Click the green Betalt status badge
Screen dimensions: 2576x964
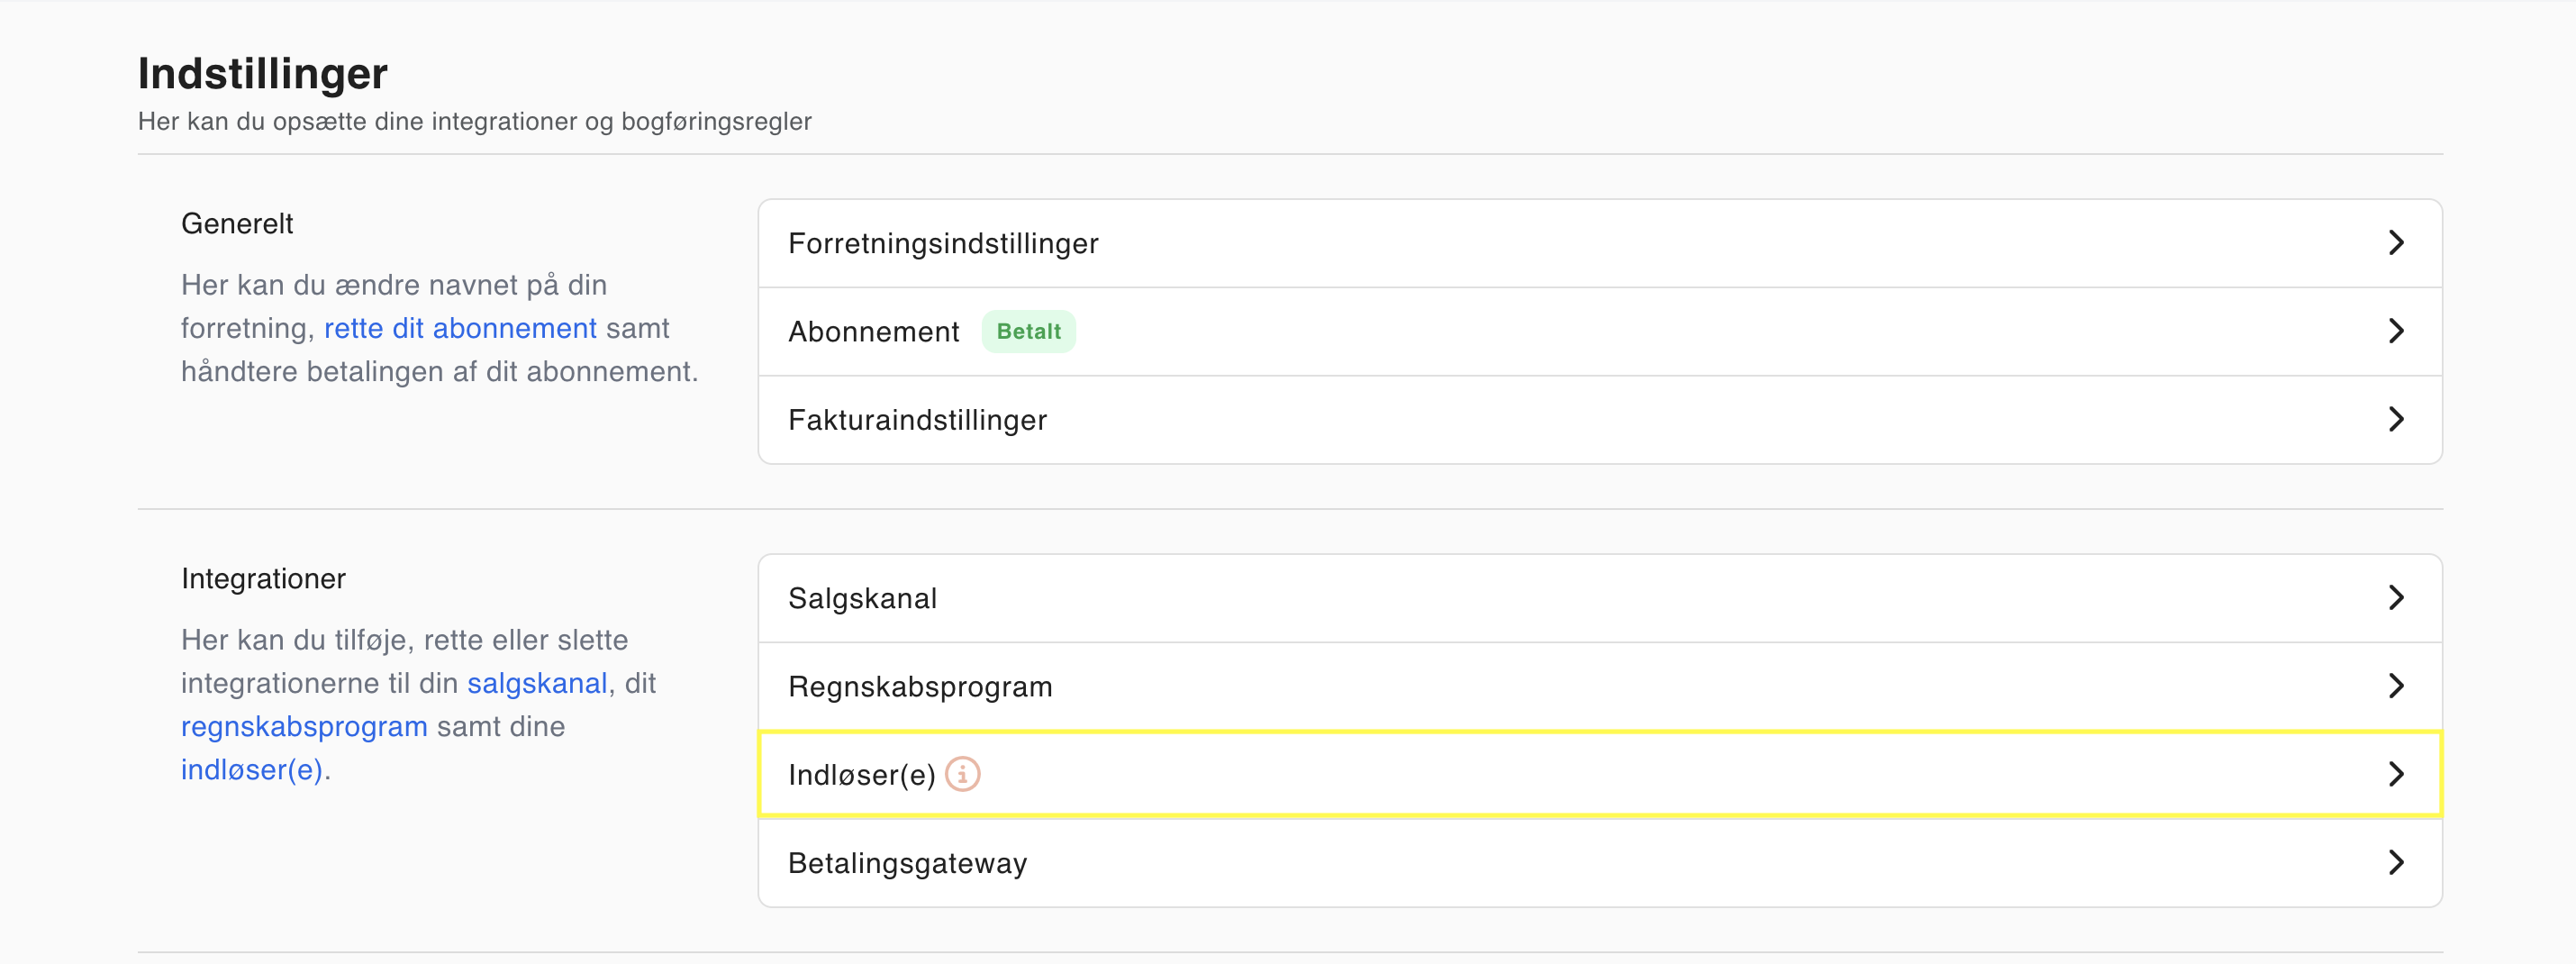click(x=1028, y=331)
